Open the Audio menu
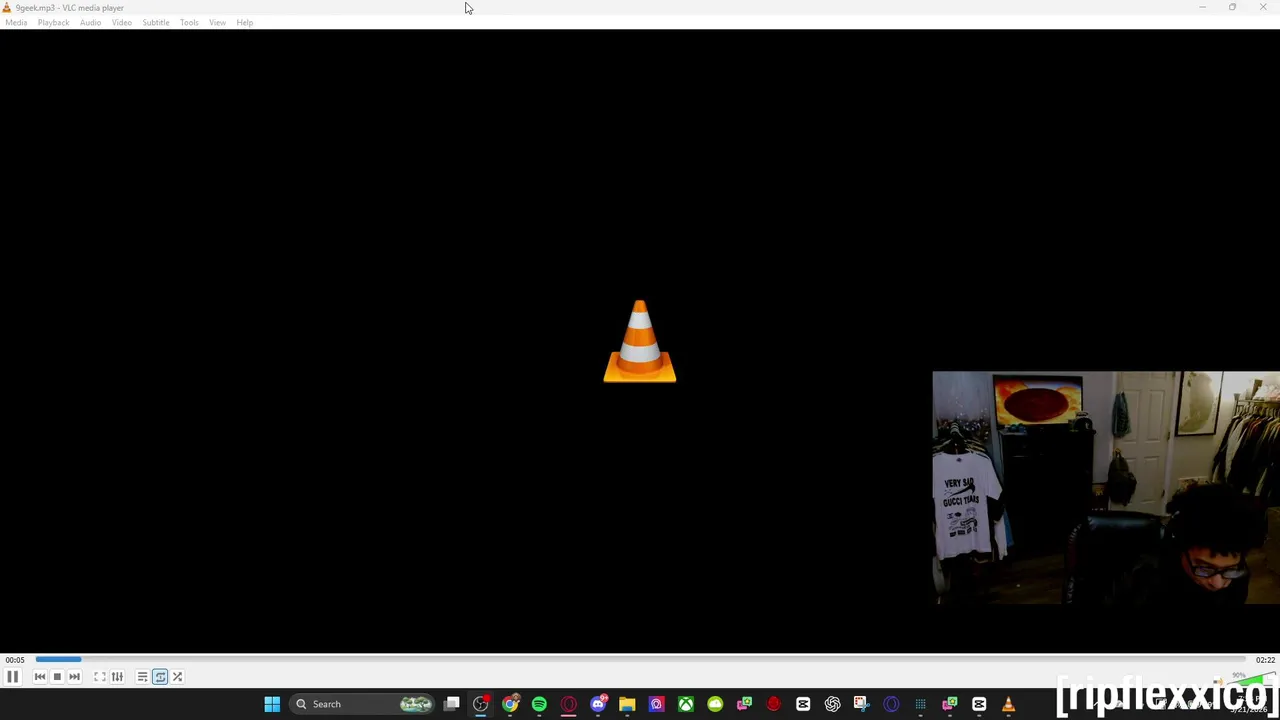 tap(90, 22)
